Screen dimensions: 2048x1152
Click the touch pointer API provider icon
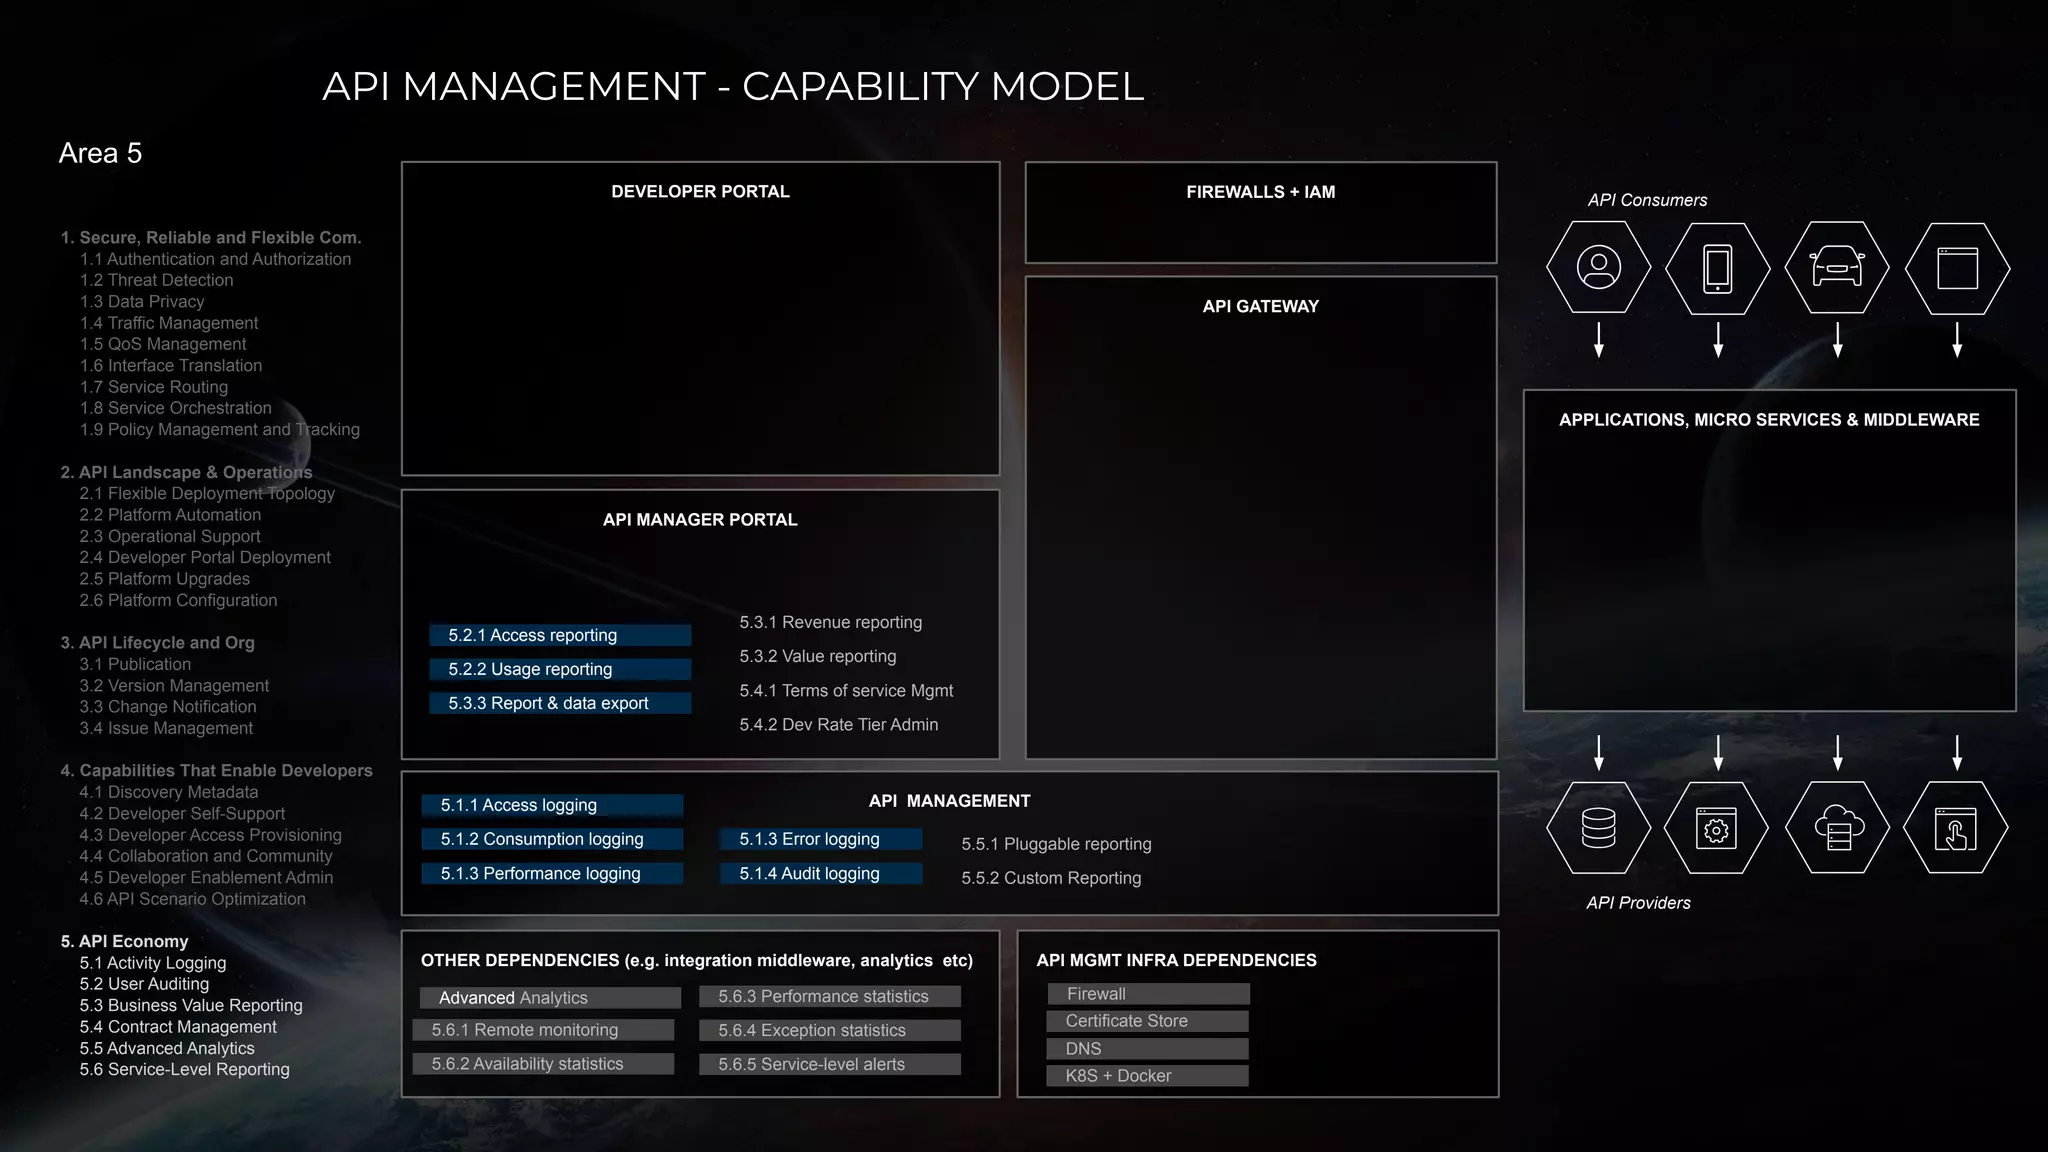1956,828
